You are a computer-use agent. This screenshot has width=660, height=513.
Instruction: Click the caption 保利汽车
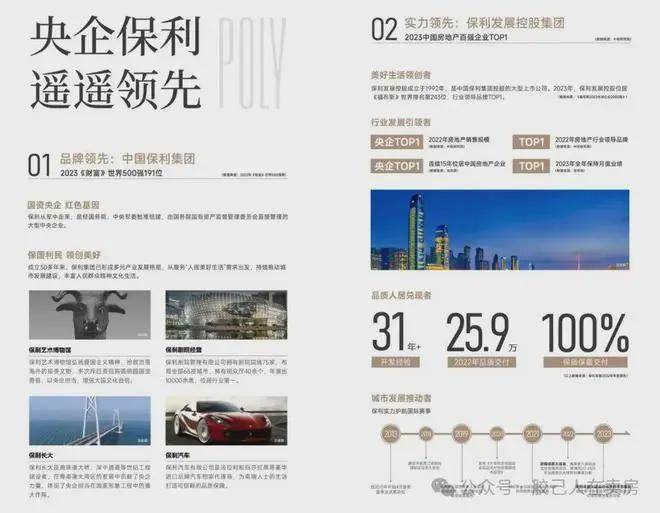[x=178, y=456]
